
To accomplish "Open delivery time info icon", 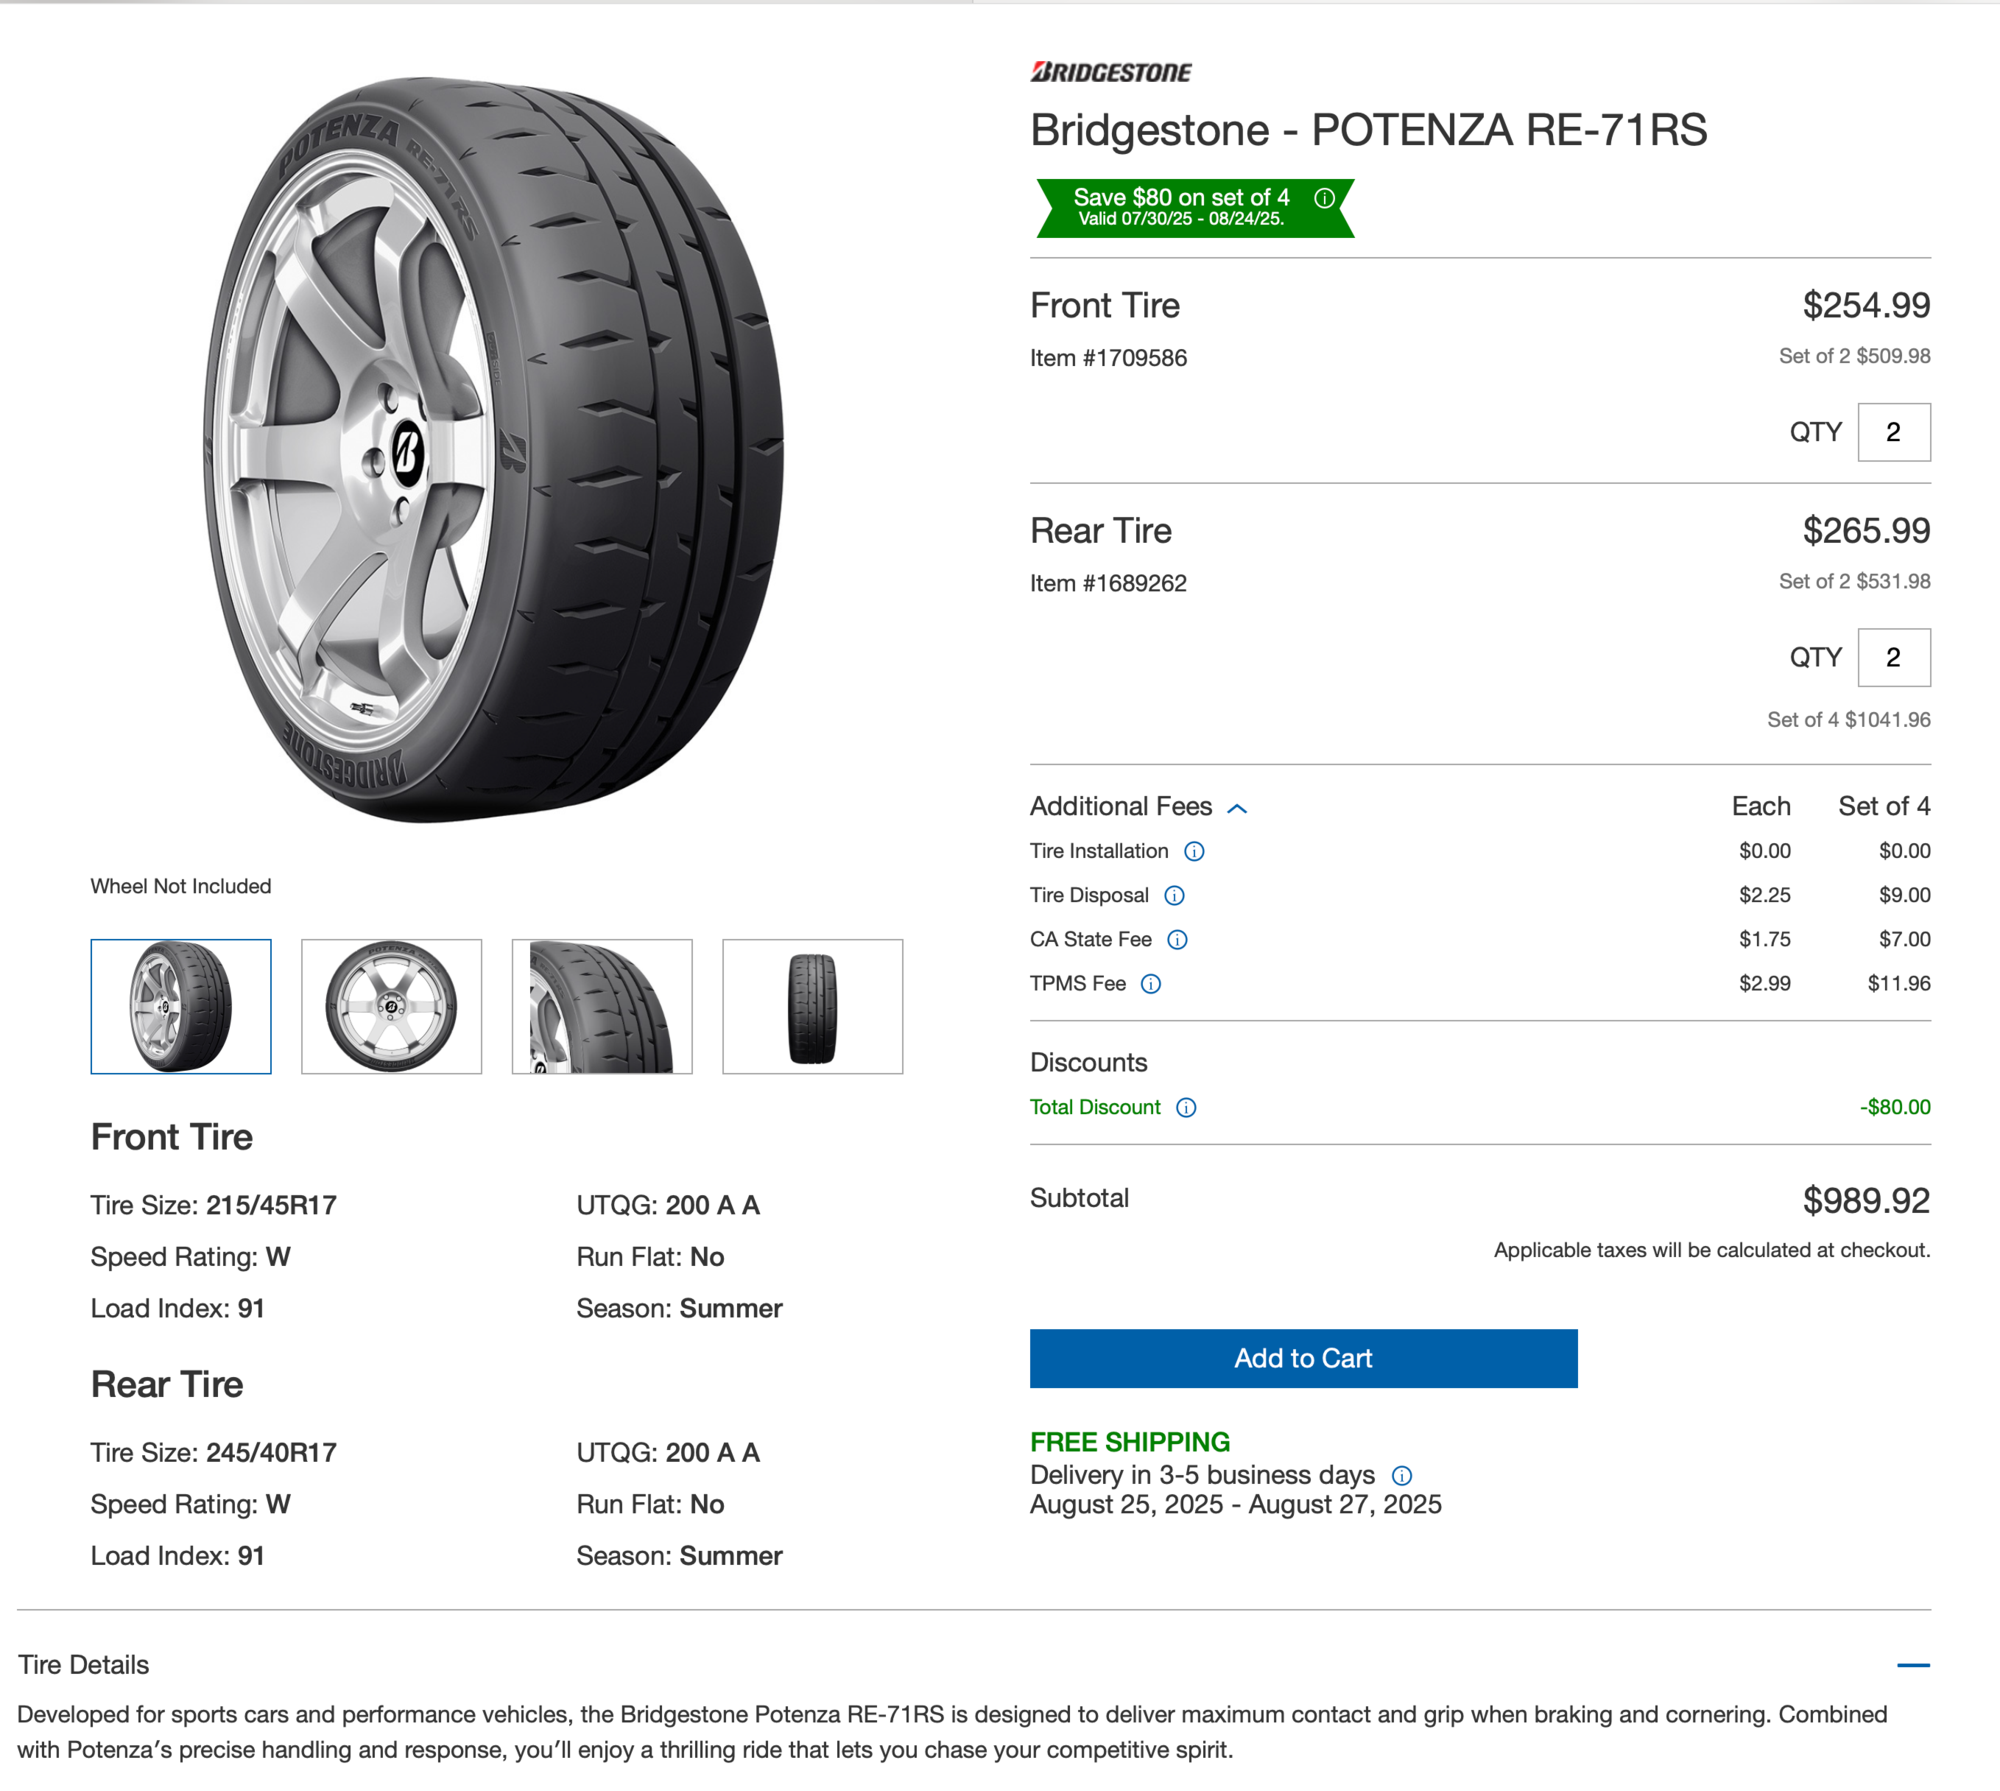I will [1402, 1475].
